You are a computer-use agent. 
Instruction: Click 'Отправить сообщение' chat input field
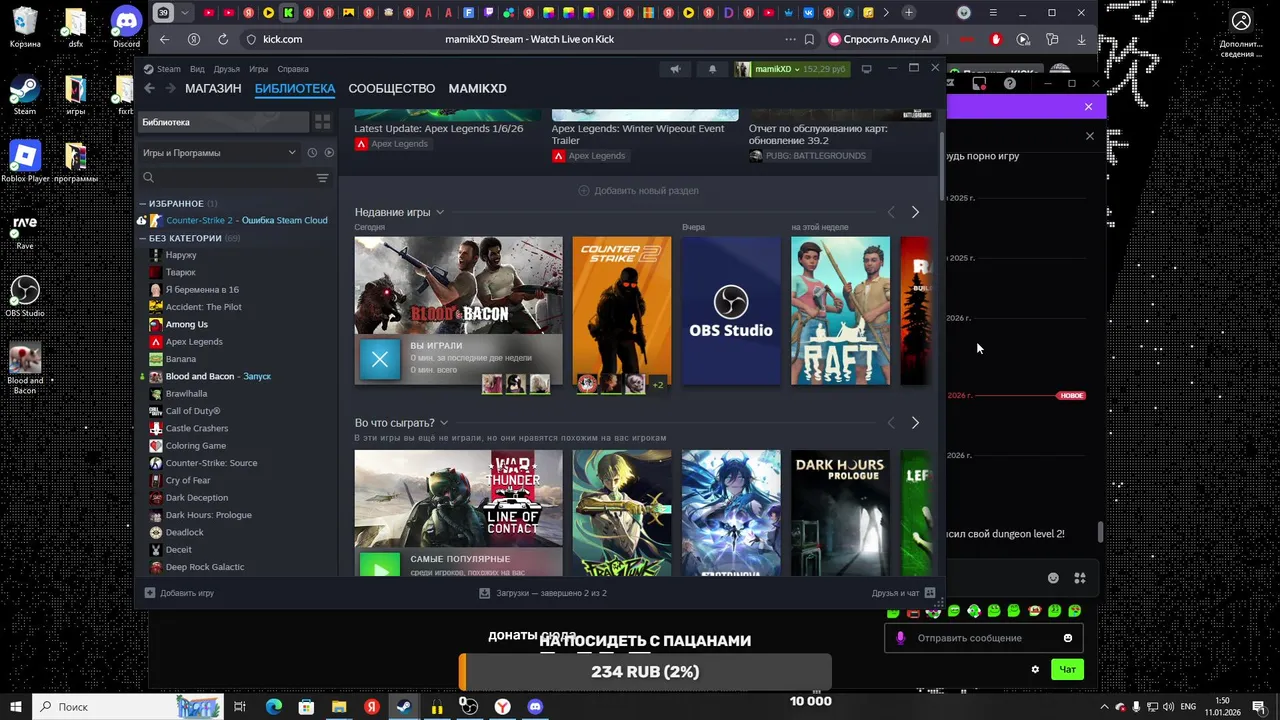click(x=983, y=638)
